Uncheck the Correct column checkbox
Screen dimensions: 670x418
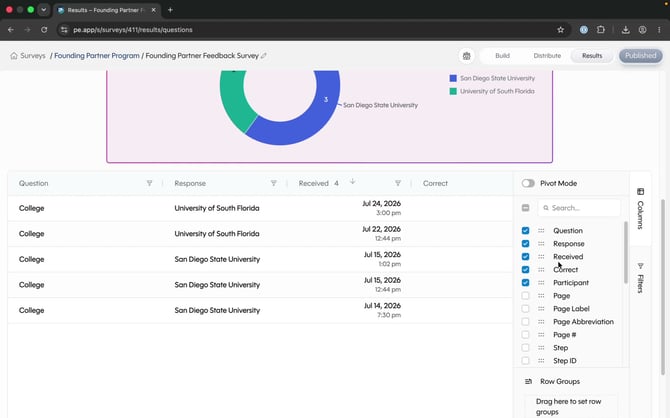pos(526,270)
